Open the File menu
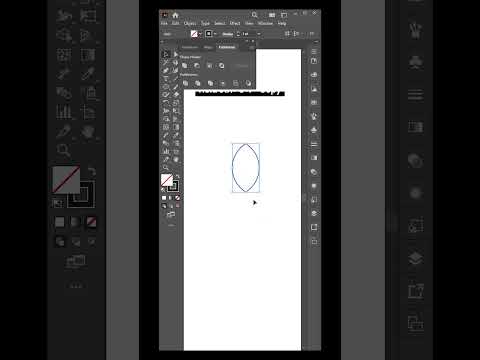Viewport: 480px width, 360px height. click(164, 23)
